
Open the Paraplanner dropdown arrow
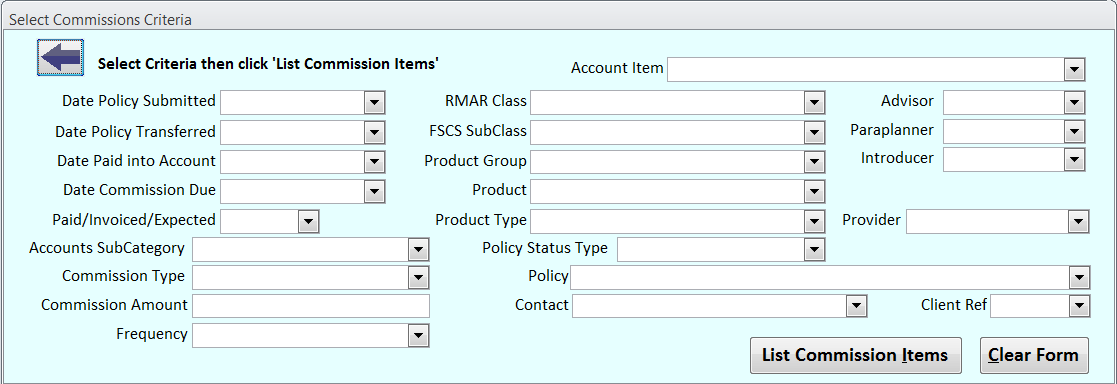tap(1075, 132)
